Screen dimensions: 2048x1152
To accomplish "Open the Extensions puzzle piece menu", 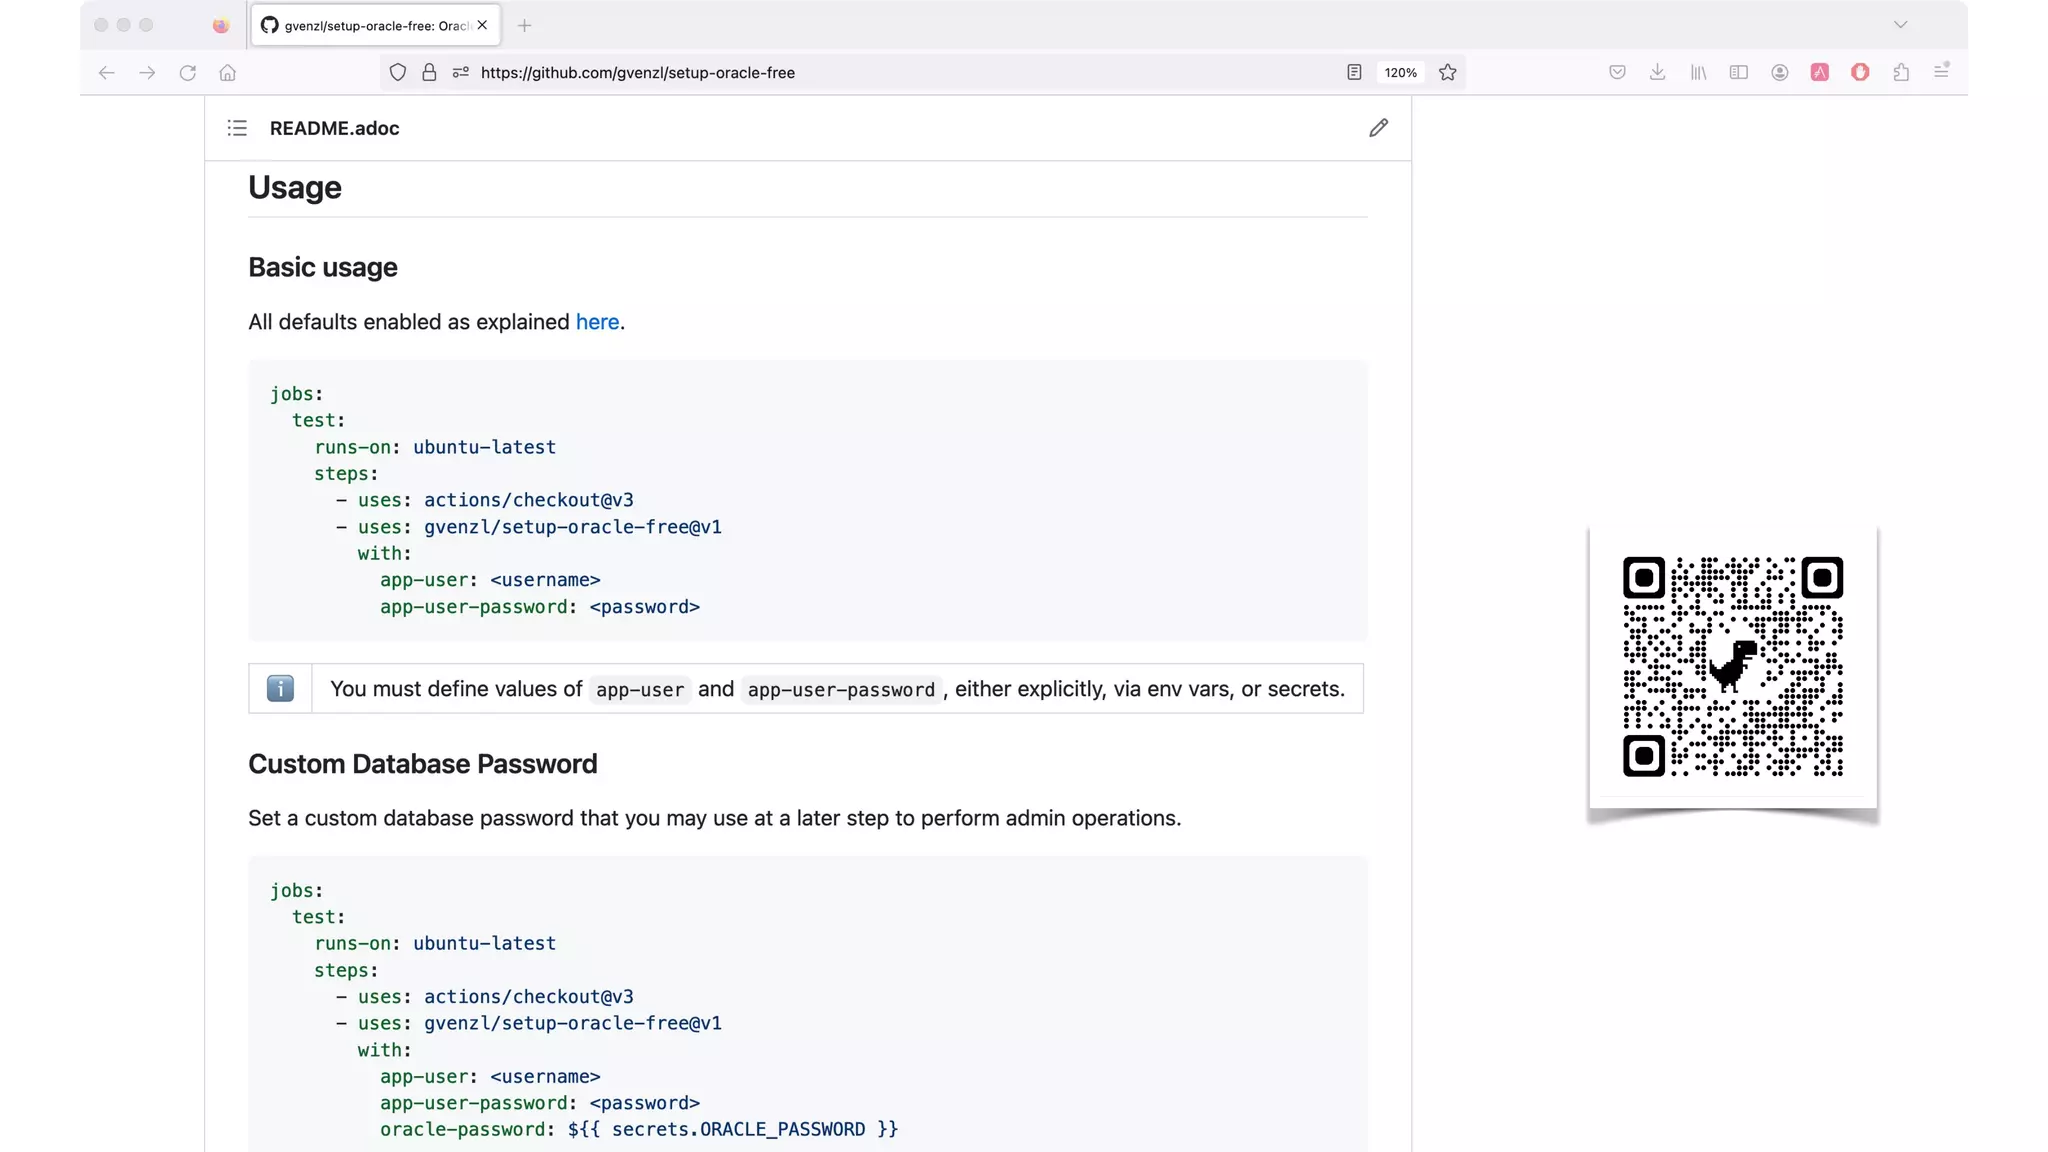I will (x=1901, y=72).
